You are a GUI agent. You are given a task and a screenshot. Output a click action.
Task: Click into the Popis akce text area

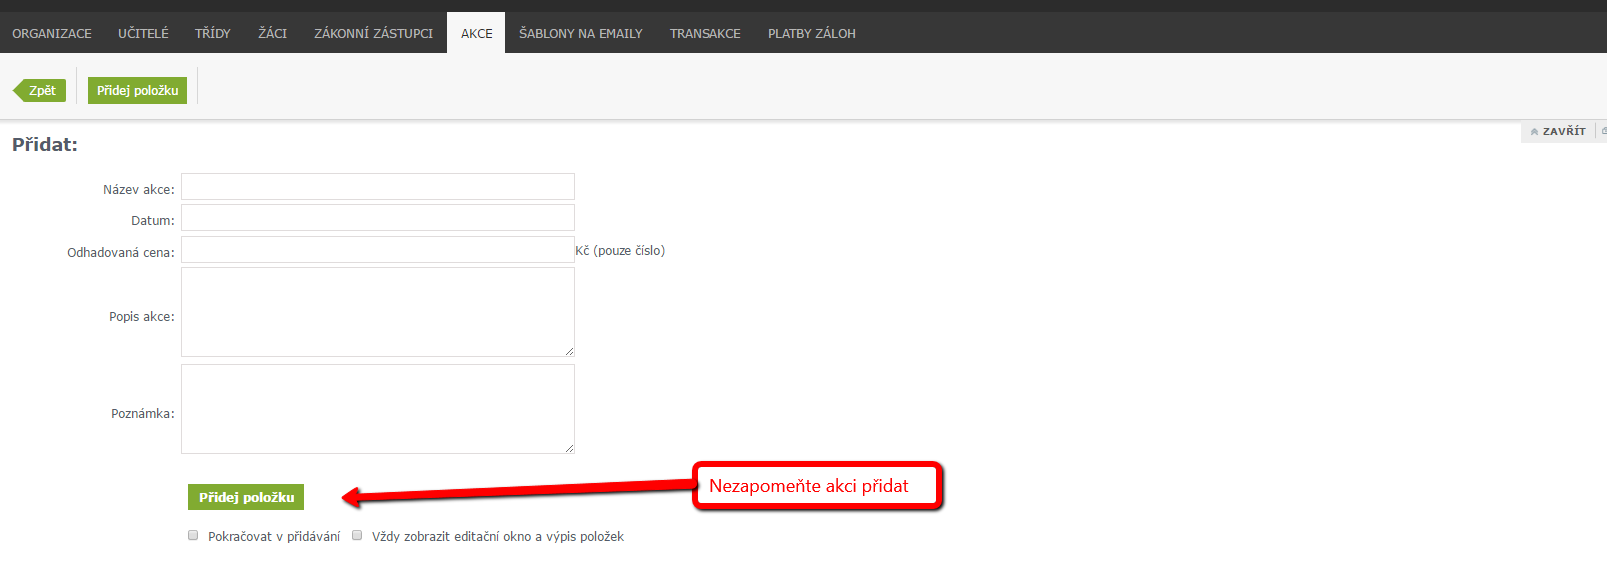click(x=378, y=312)
